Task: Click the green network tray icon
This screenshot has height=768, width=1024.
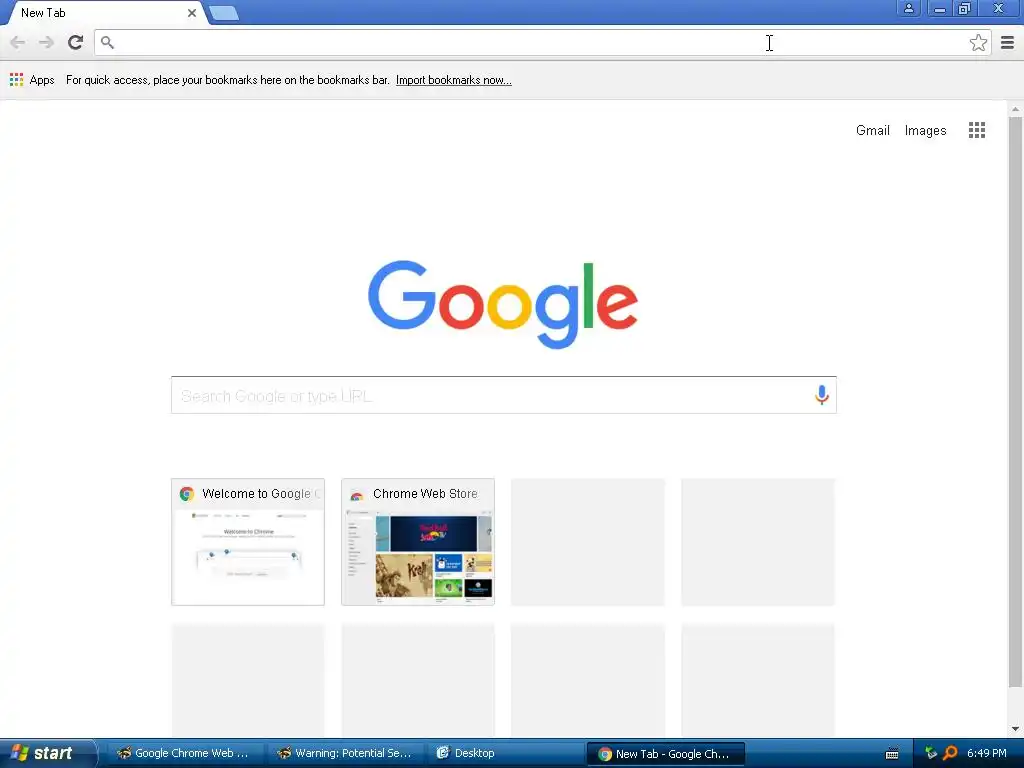Action: 931,753
